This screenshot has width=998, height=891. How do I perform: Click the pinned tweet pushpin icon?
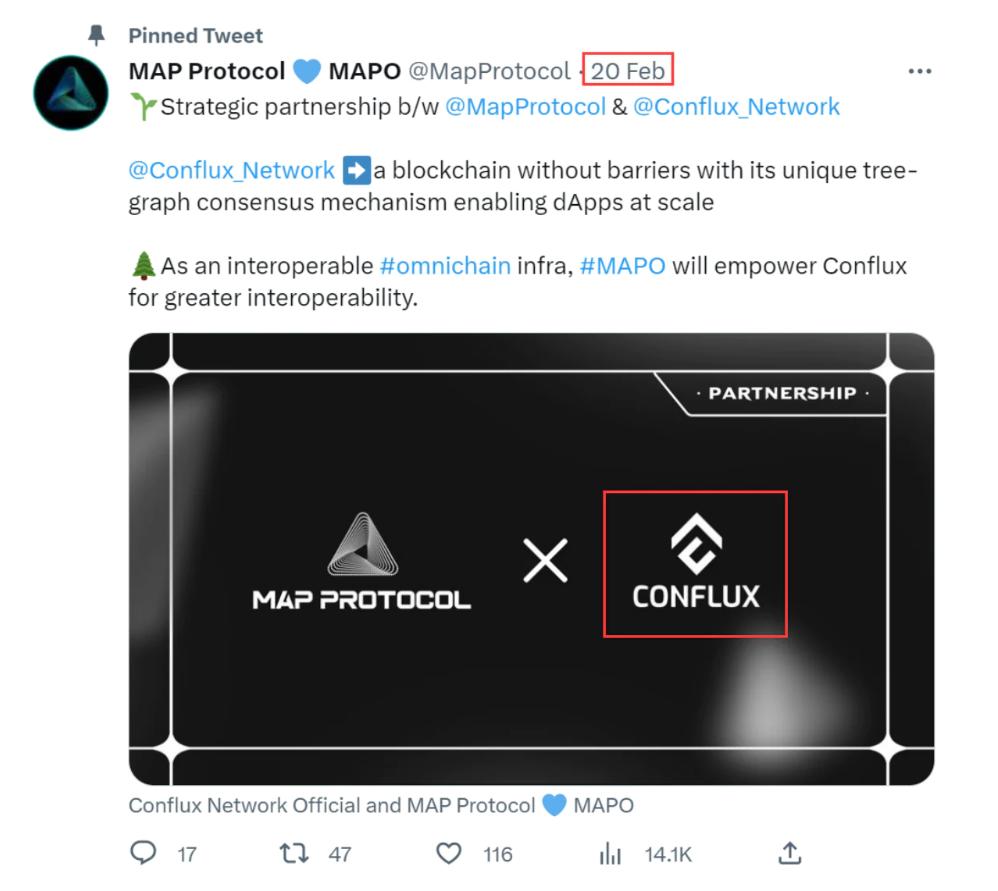pyautogui.click(x=96, y=36)
